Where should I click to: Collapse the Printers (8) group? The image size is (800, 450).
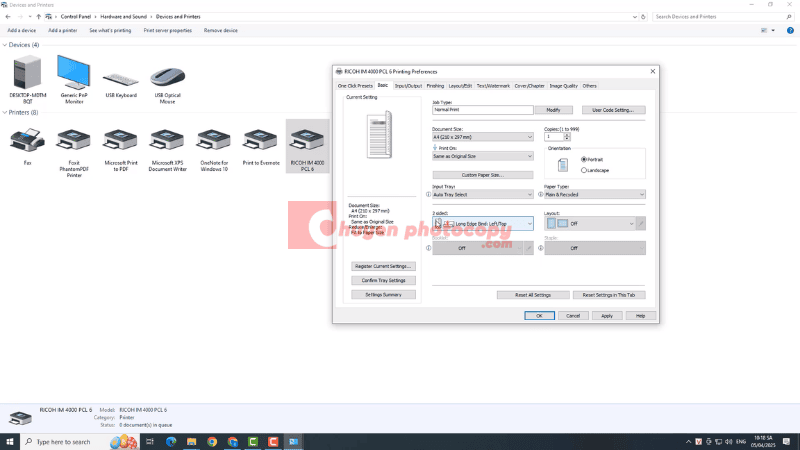[5, 112]
